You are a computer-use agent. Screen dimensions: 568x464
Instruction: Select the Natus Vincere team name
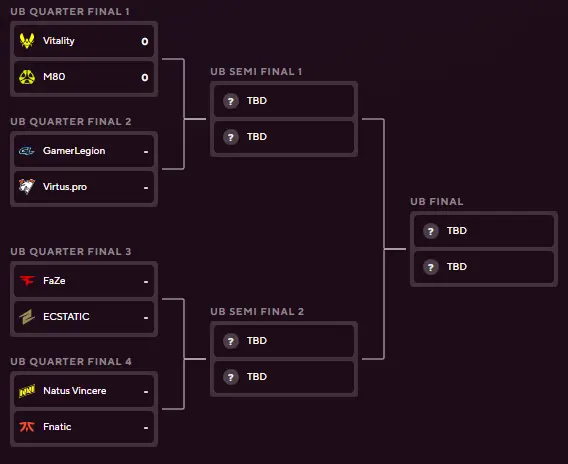click(x=75, y=390)
